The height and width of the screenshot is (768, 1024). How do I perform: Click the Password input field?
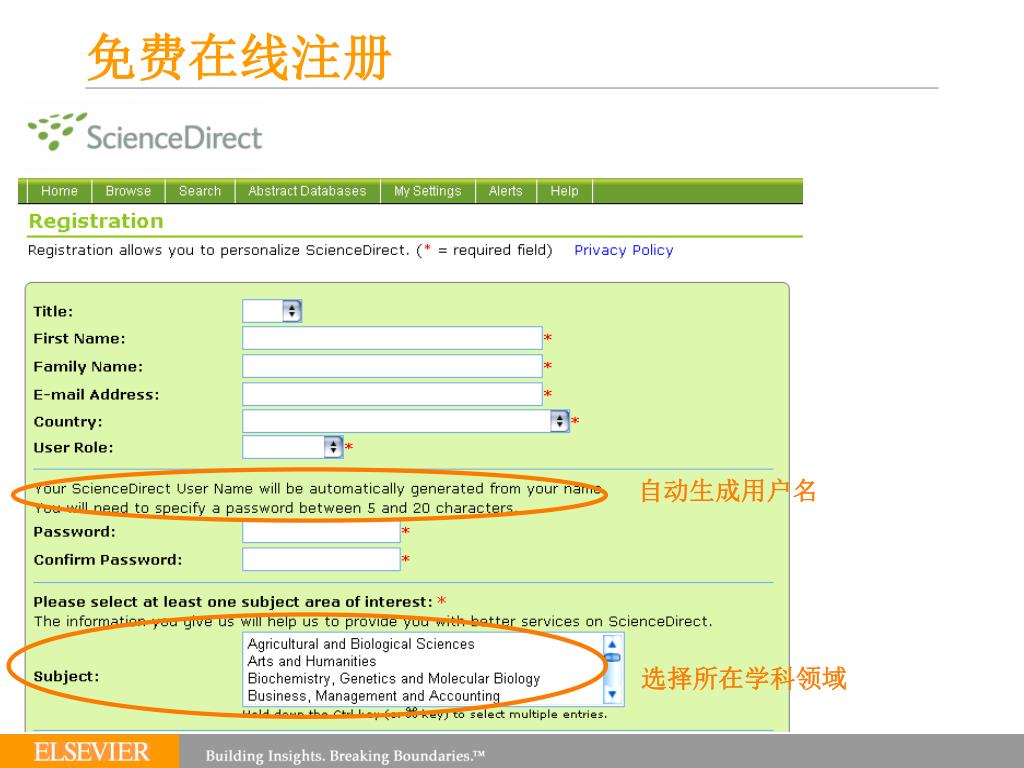pos(321,532)
